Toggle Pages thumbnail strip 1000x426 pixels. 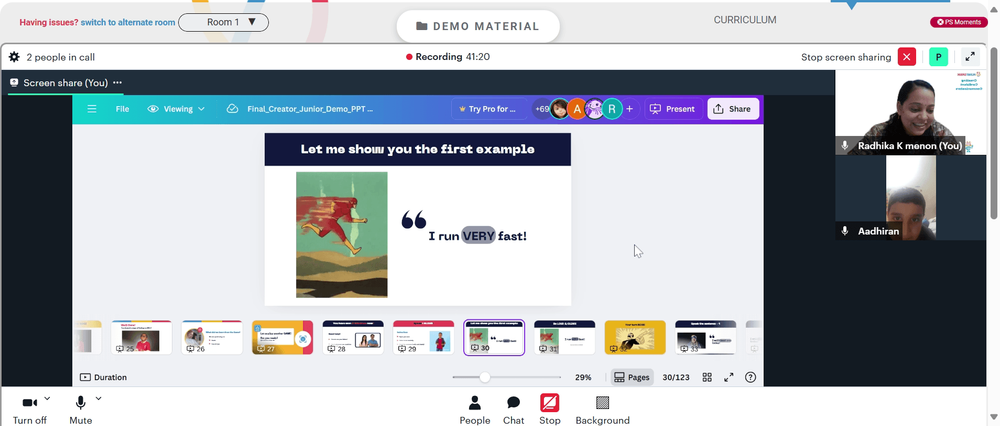[631, 378]
